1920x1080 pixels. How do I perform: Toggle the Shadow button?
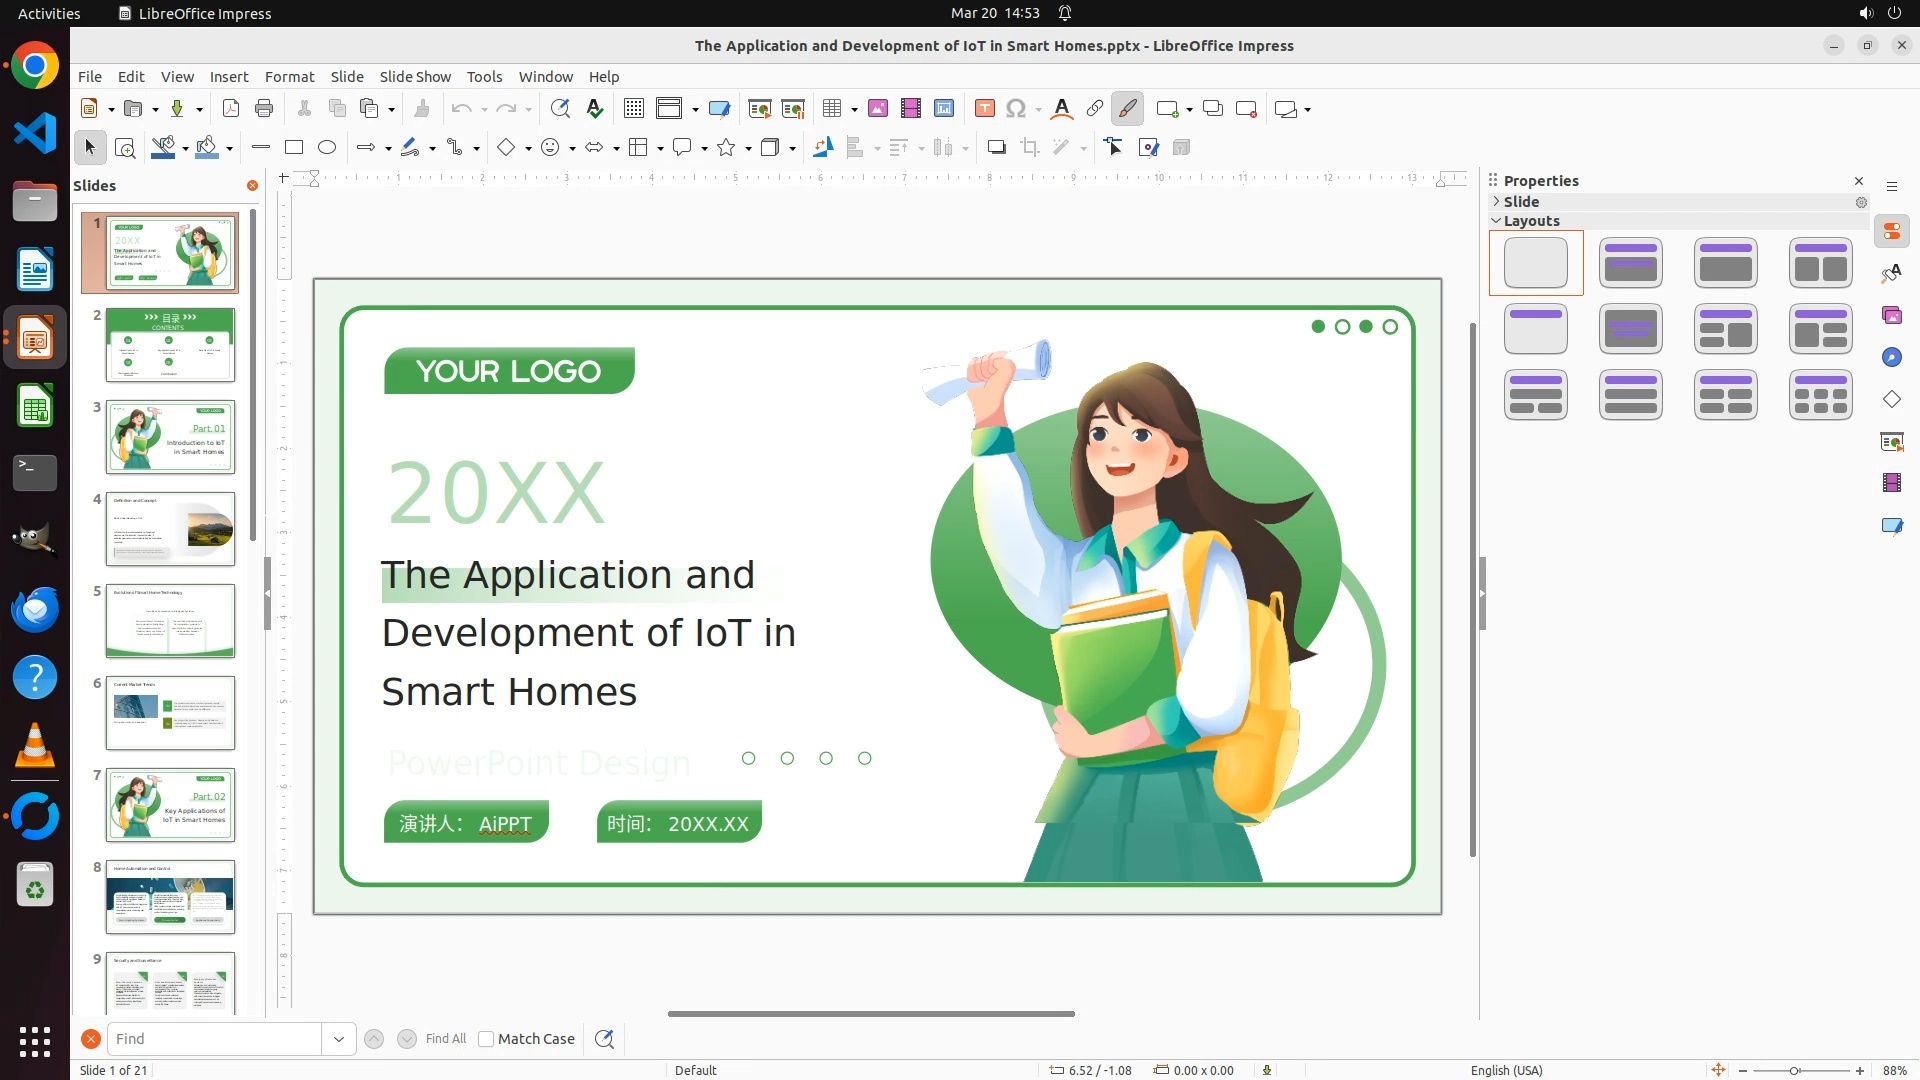pyautogui.click(x=996, y=148)
